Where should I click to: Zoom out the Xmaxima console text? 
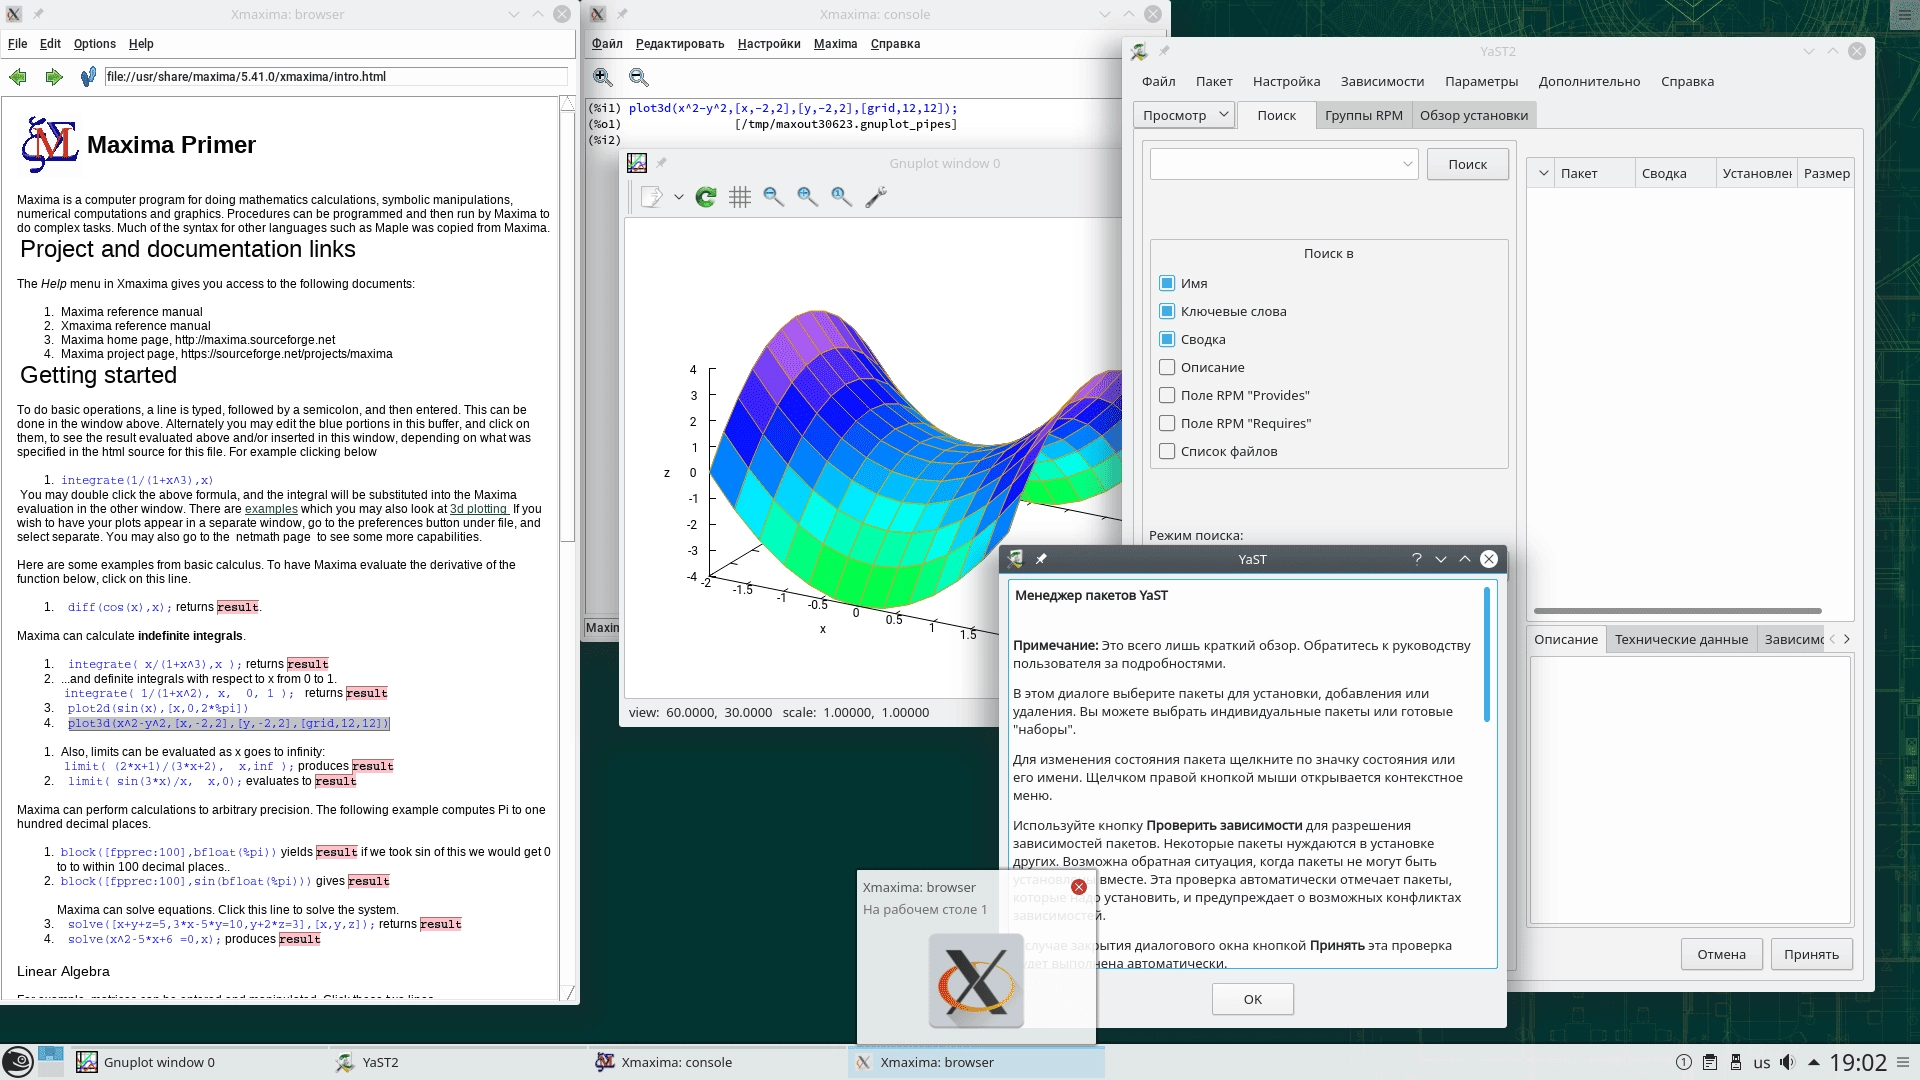tap(639, 77)
